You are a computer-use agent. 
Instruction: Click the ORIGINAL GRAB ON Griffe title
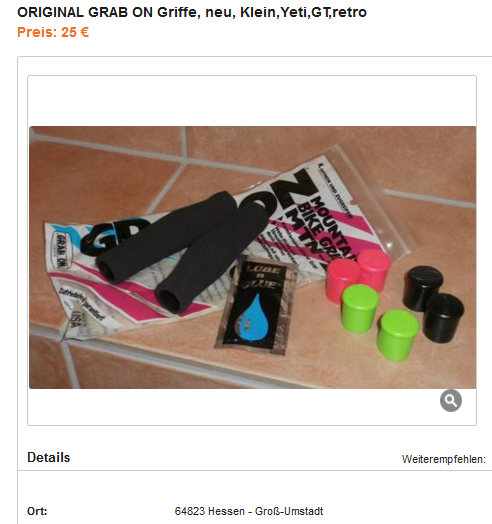[192, 12]
